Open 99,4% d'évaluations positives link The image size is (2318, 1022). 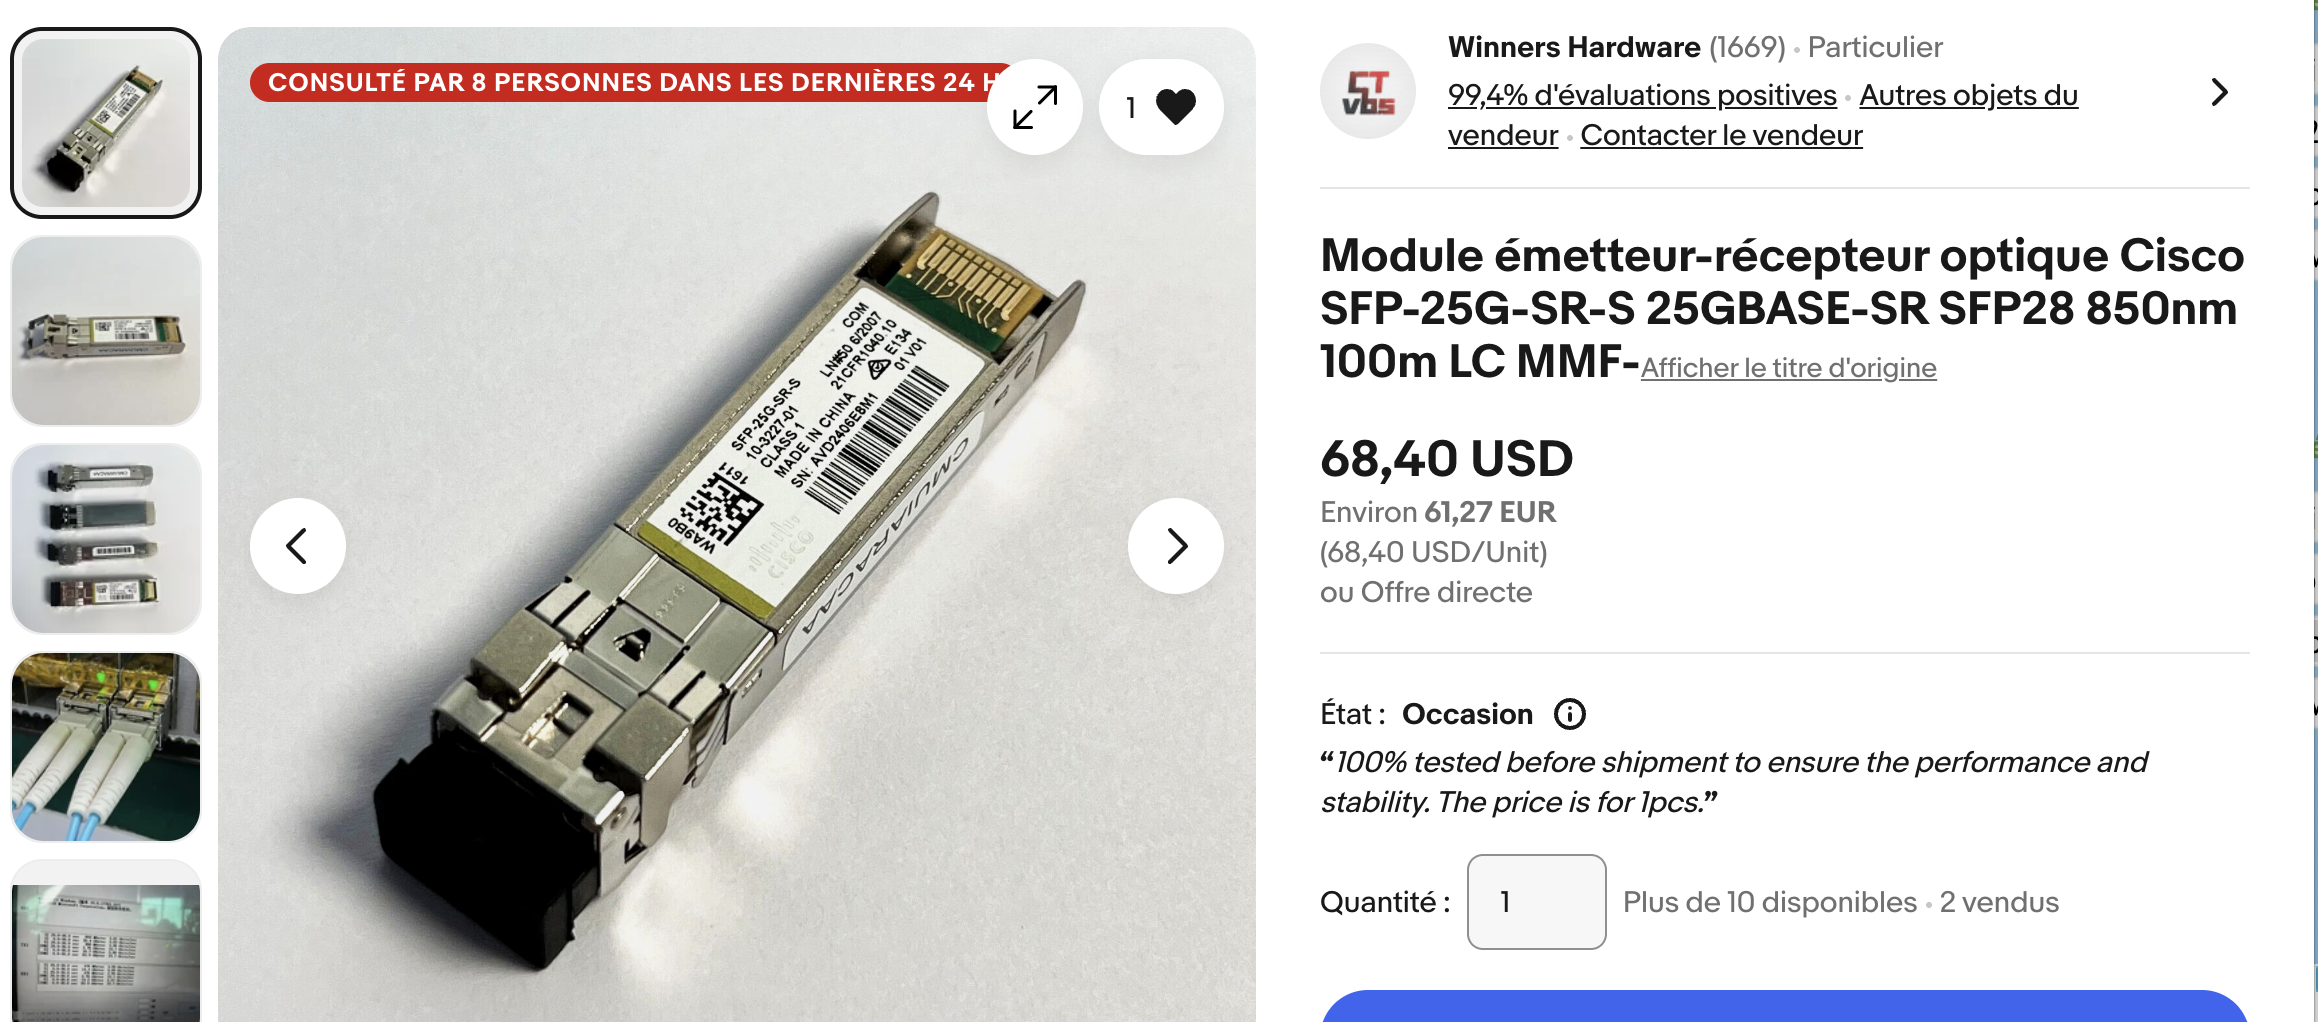coord(1642,95)
